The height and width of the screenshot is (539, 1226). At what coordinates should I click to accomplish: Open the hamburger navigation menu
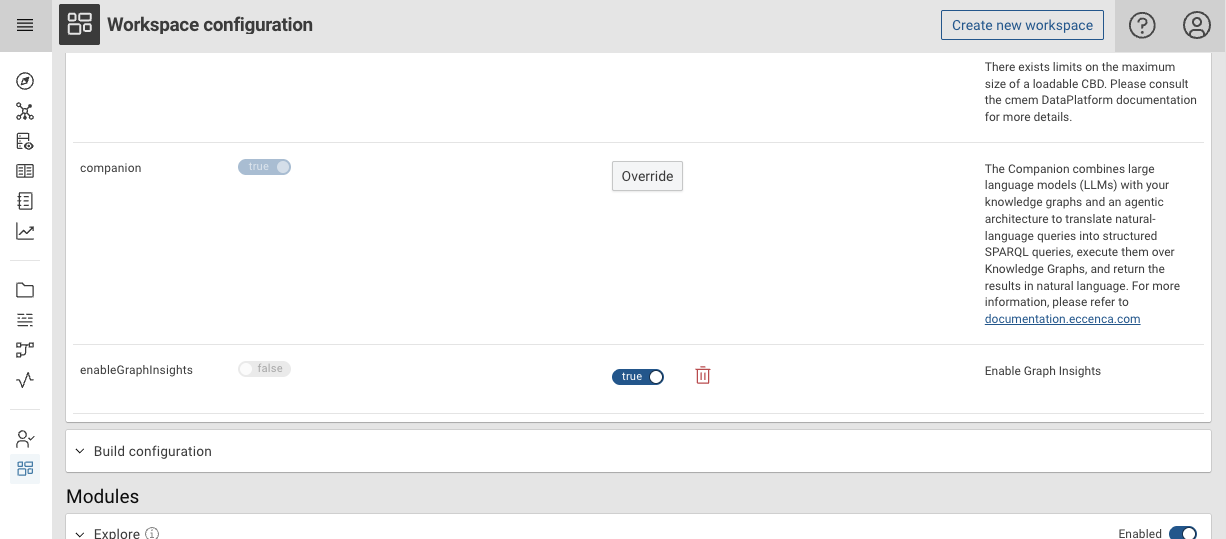pos(25,26)
